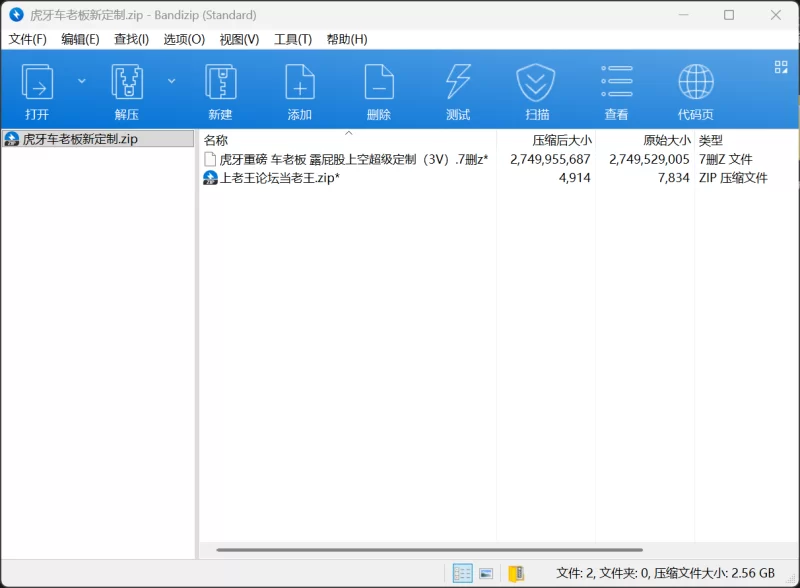
Task: Click the View (查看) list icon
Action: (x=616, y=82)
